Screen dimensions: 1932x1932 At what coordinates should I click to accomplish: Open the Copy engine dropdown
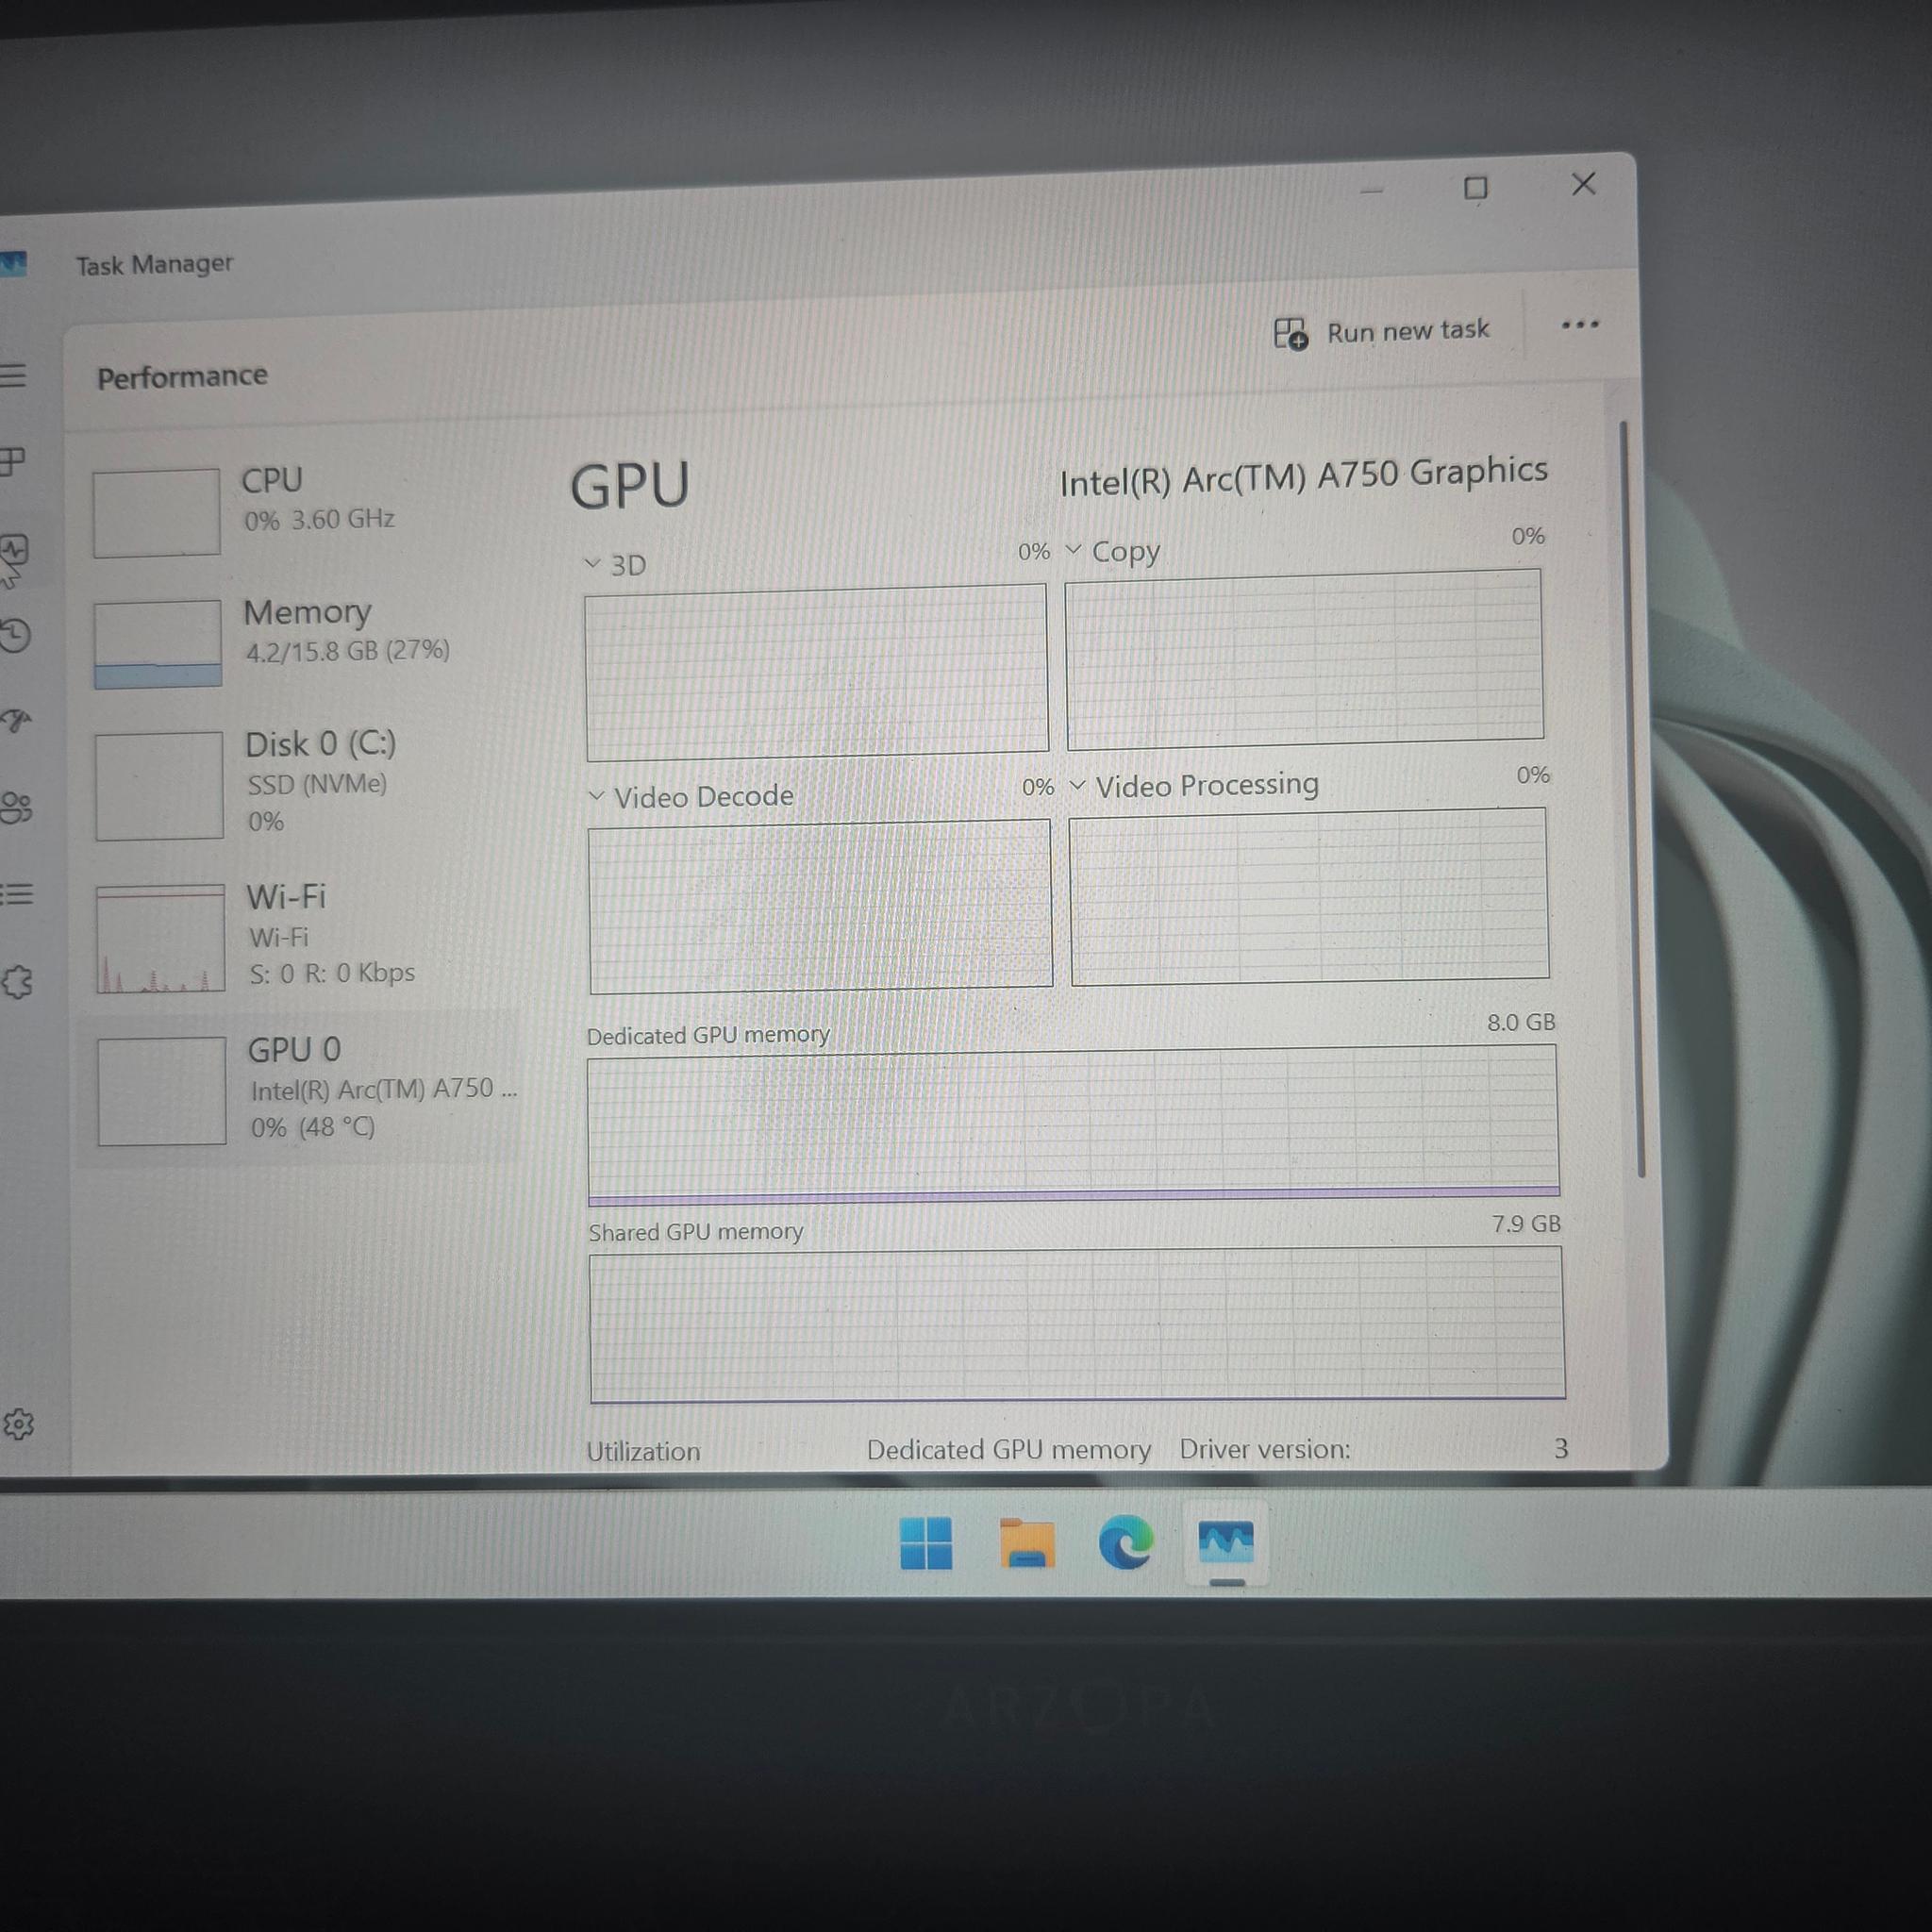click(1113, 551)
